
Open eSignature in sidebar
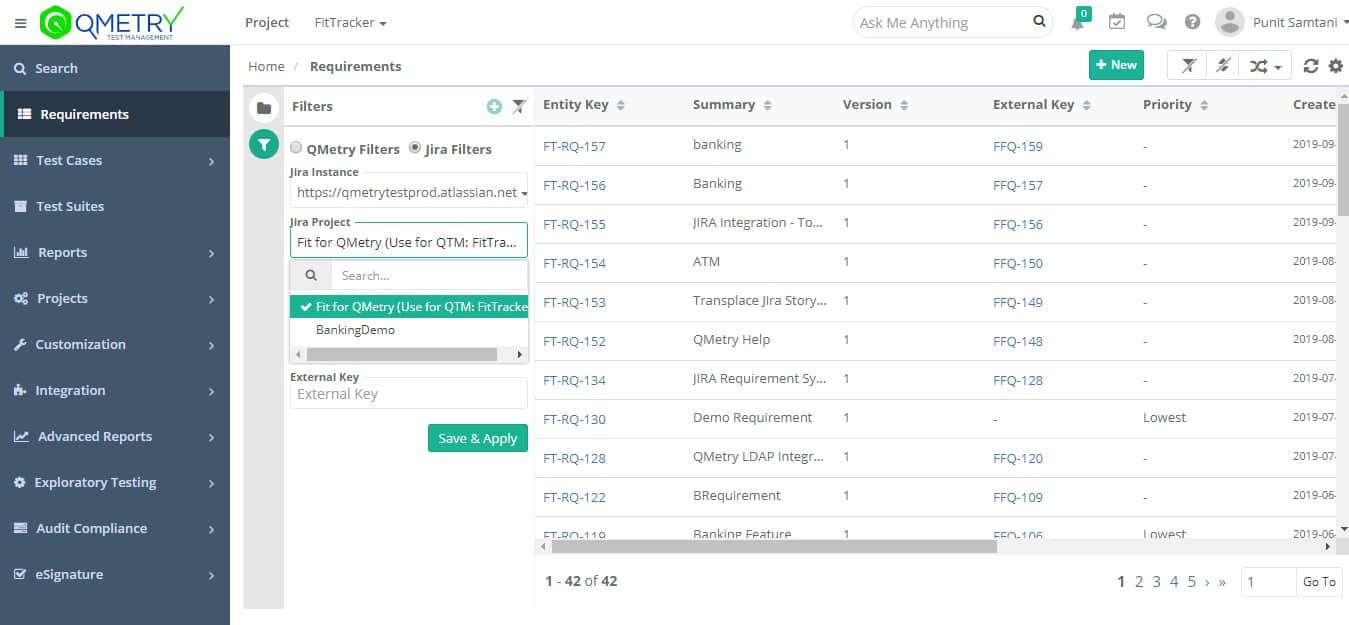pos(115,574)
